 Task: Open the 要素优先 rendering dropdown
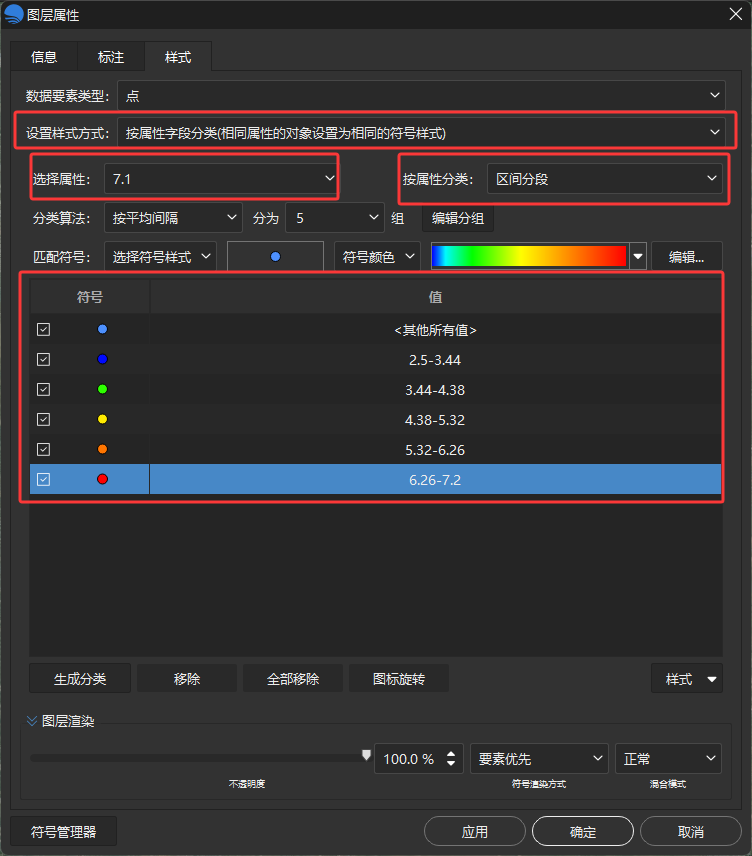click(539, 759)
